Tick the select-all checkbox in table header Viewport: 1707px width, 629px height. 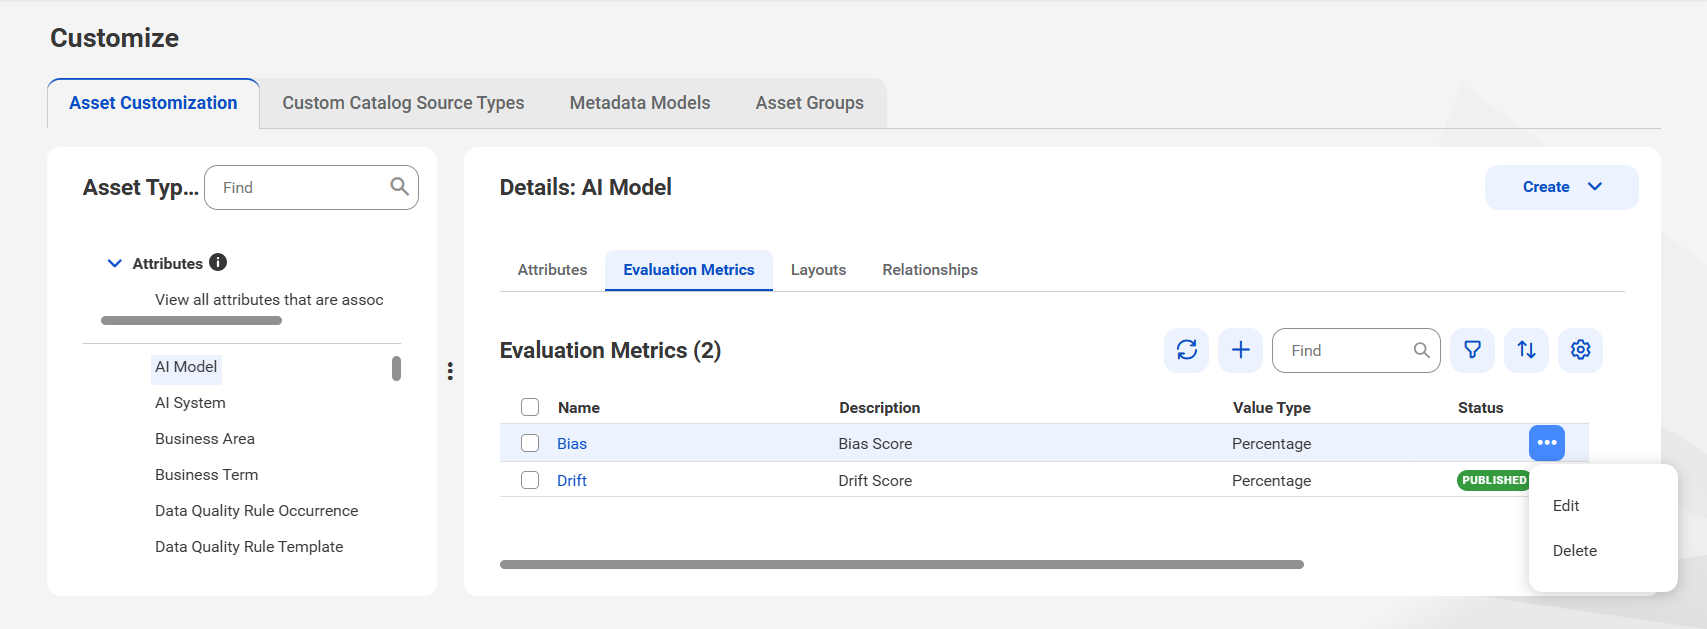pos(530,407)
